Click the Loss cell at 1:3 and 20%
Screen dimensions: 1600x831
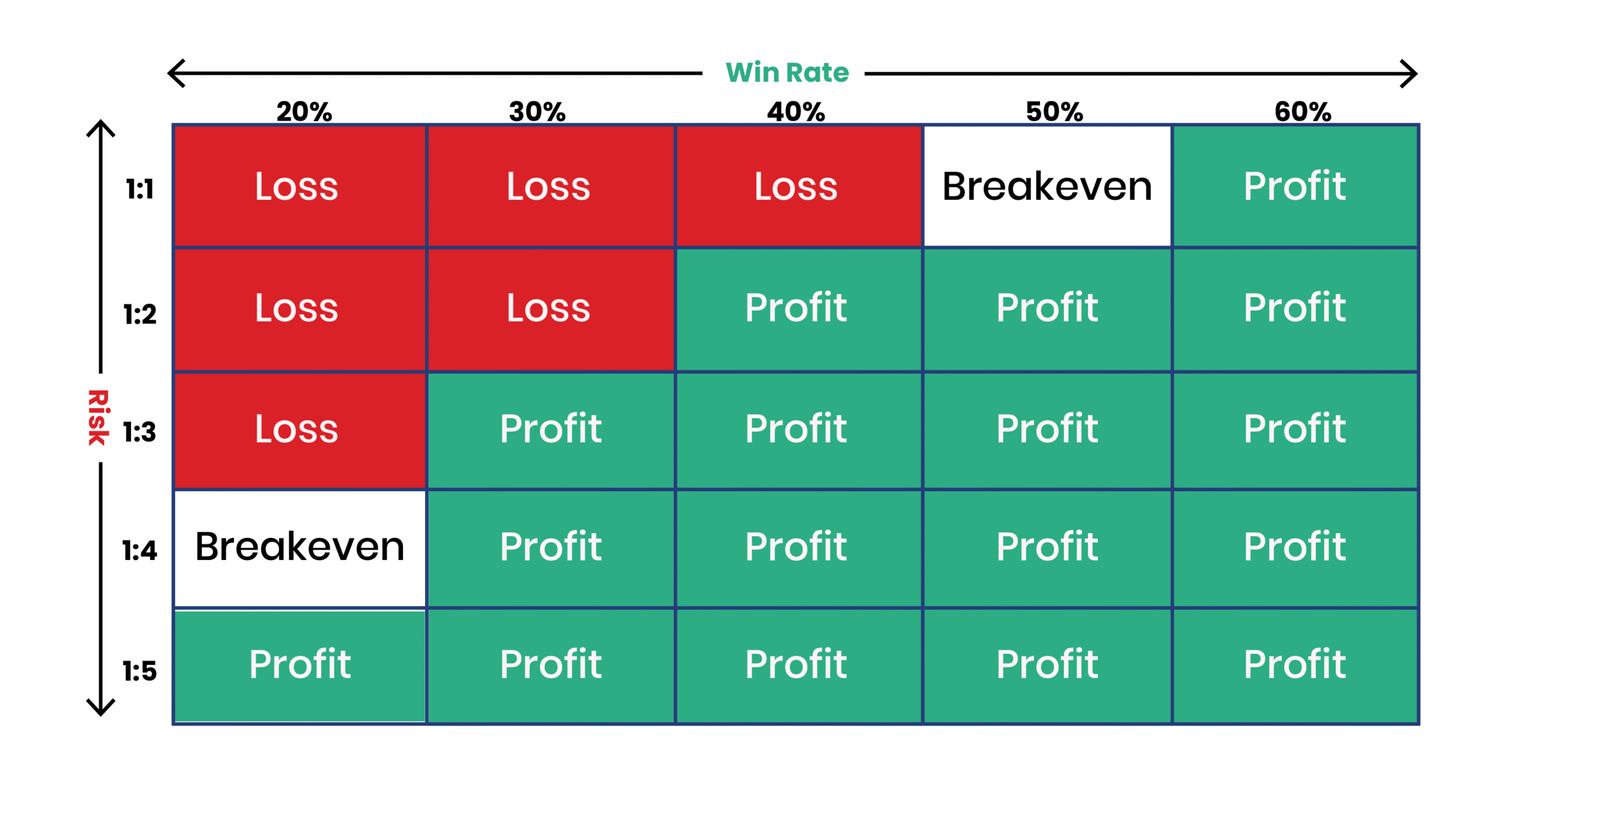coord(297,430)
